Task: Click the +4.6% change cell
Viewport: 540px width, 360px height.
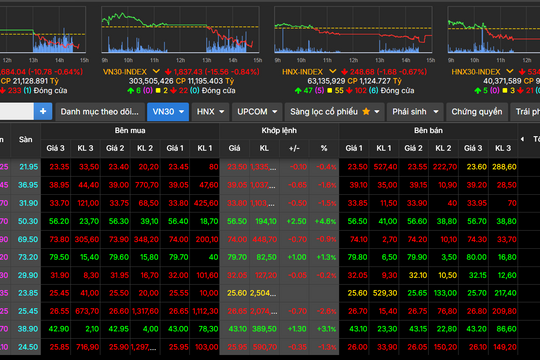Action: [x=325, y=221]
